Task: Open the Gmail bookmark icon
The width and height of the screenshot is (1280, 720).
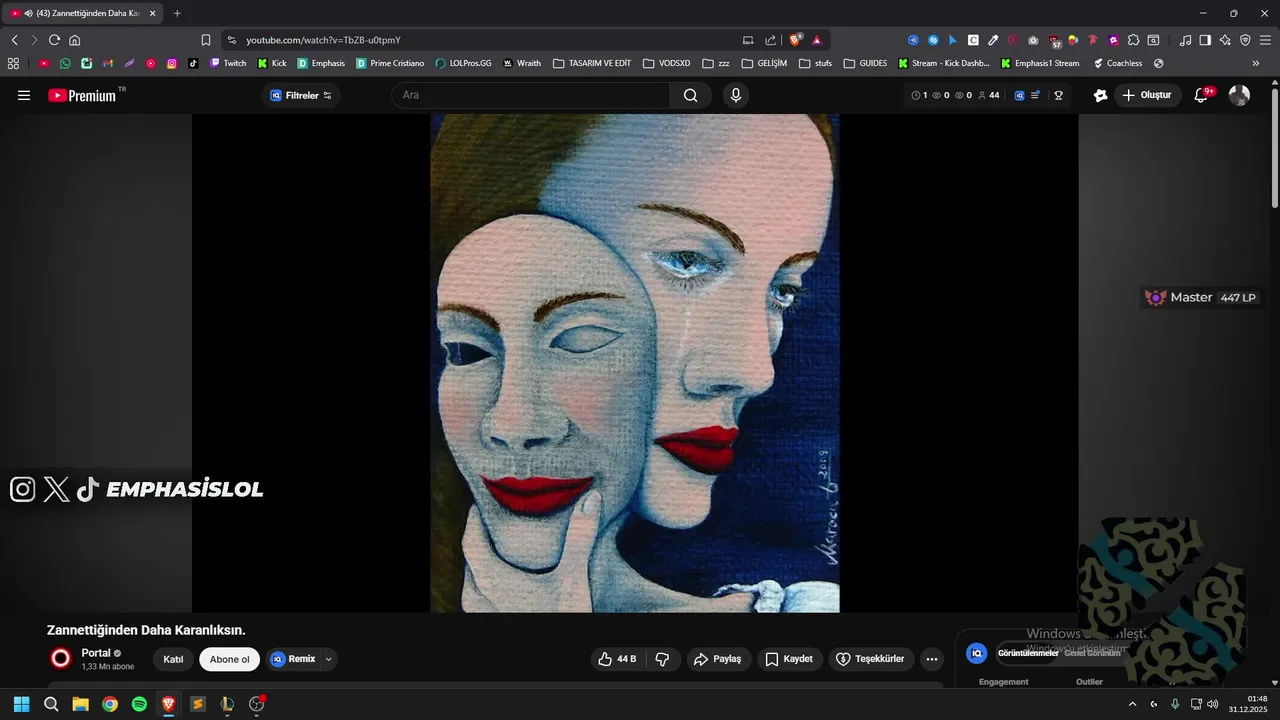Action: (108, 63)
